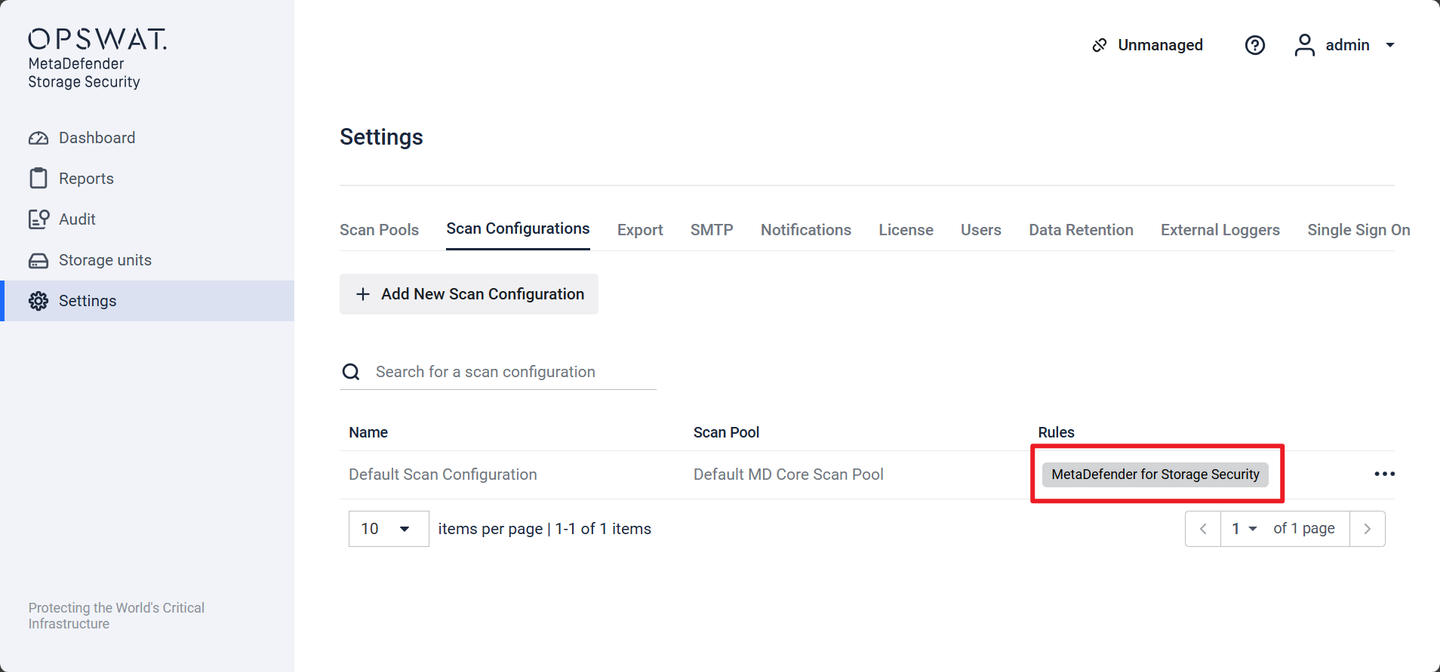
Task: Focus the scan configuration search field
Action: (x=498, y=372)
